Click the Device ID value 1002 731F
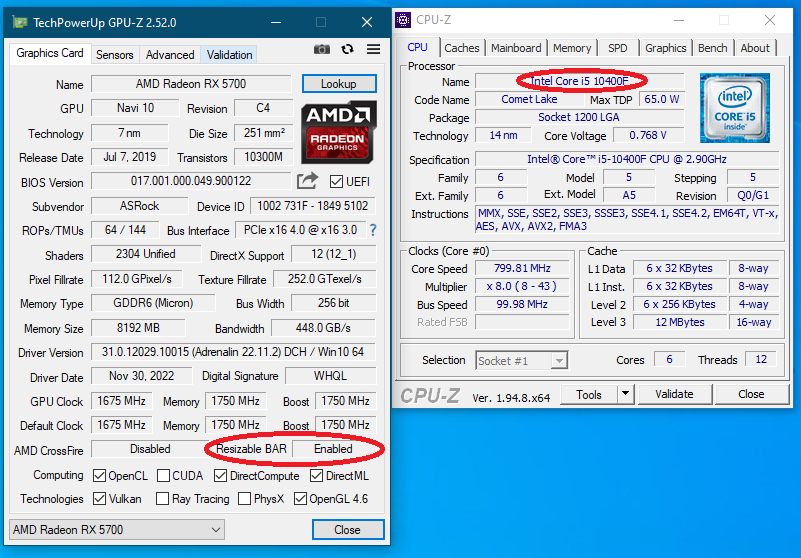The height and width of the screenshot is (558, 801). coord(313,206)
